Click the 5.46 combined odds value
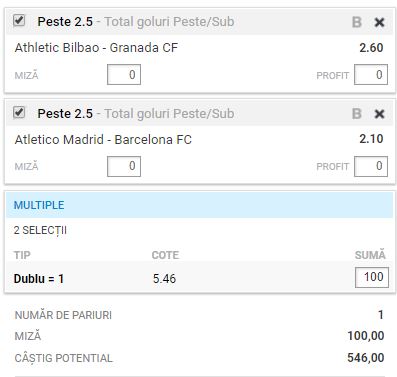 [x=164, y=279]
